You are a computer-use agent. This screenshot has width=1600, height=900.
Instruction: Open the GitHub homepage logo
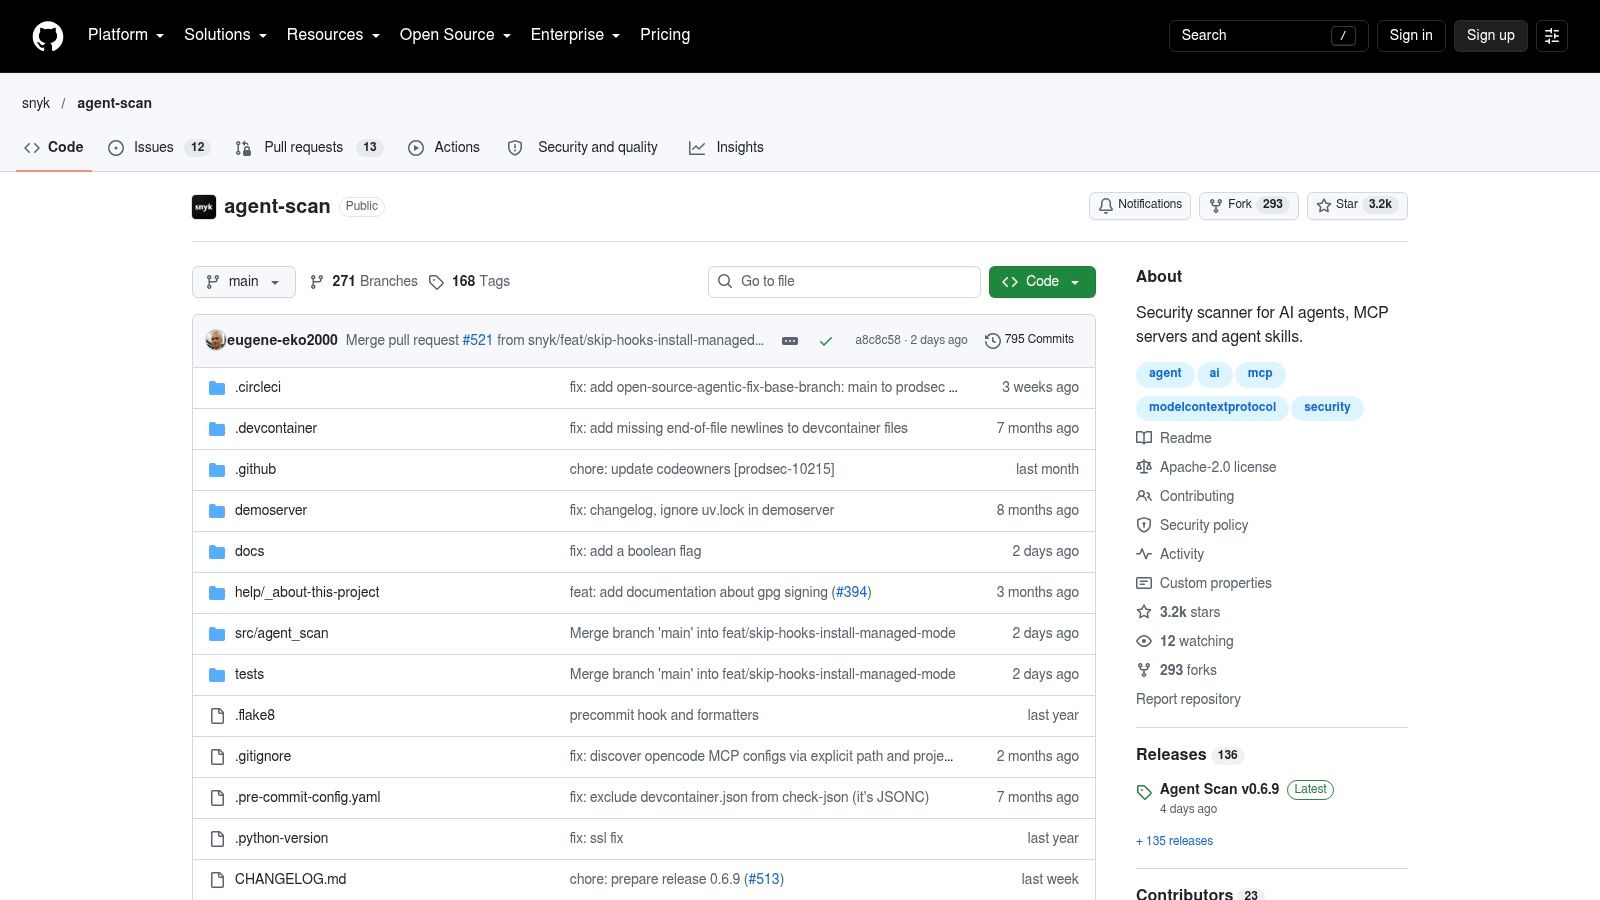(x=48, y=36)
